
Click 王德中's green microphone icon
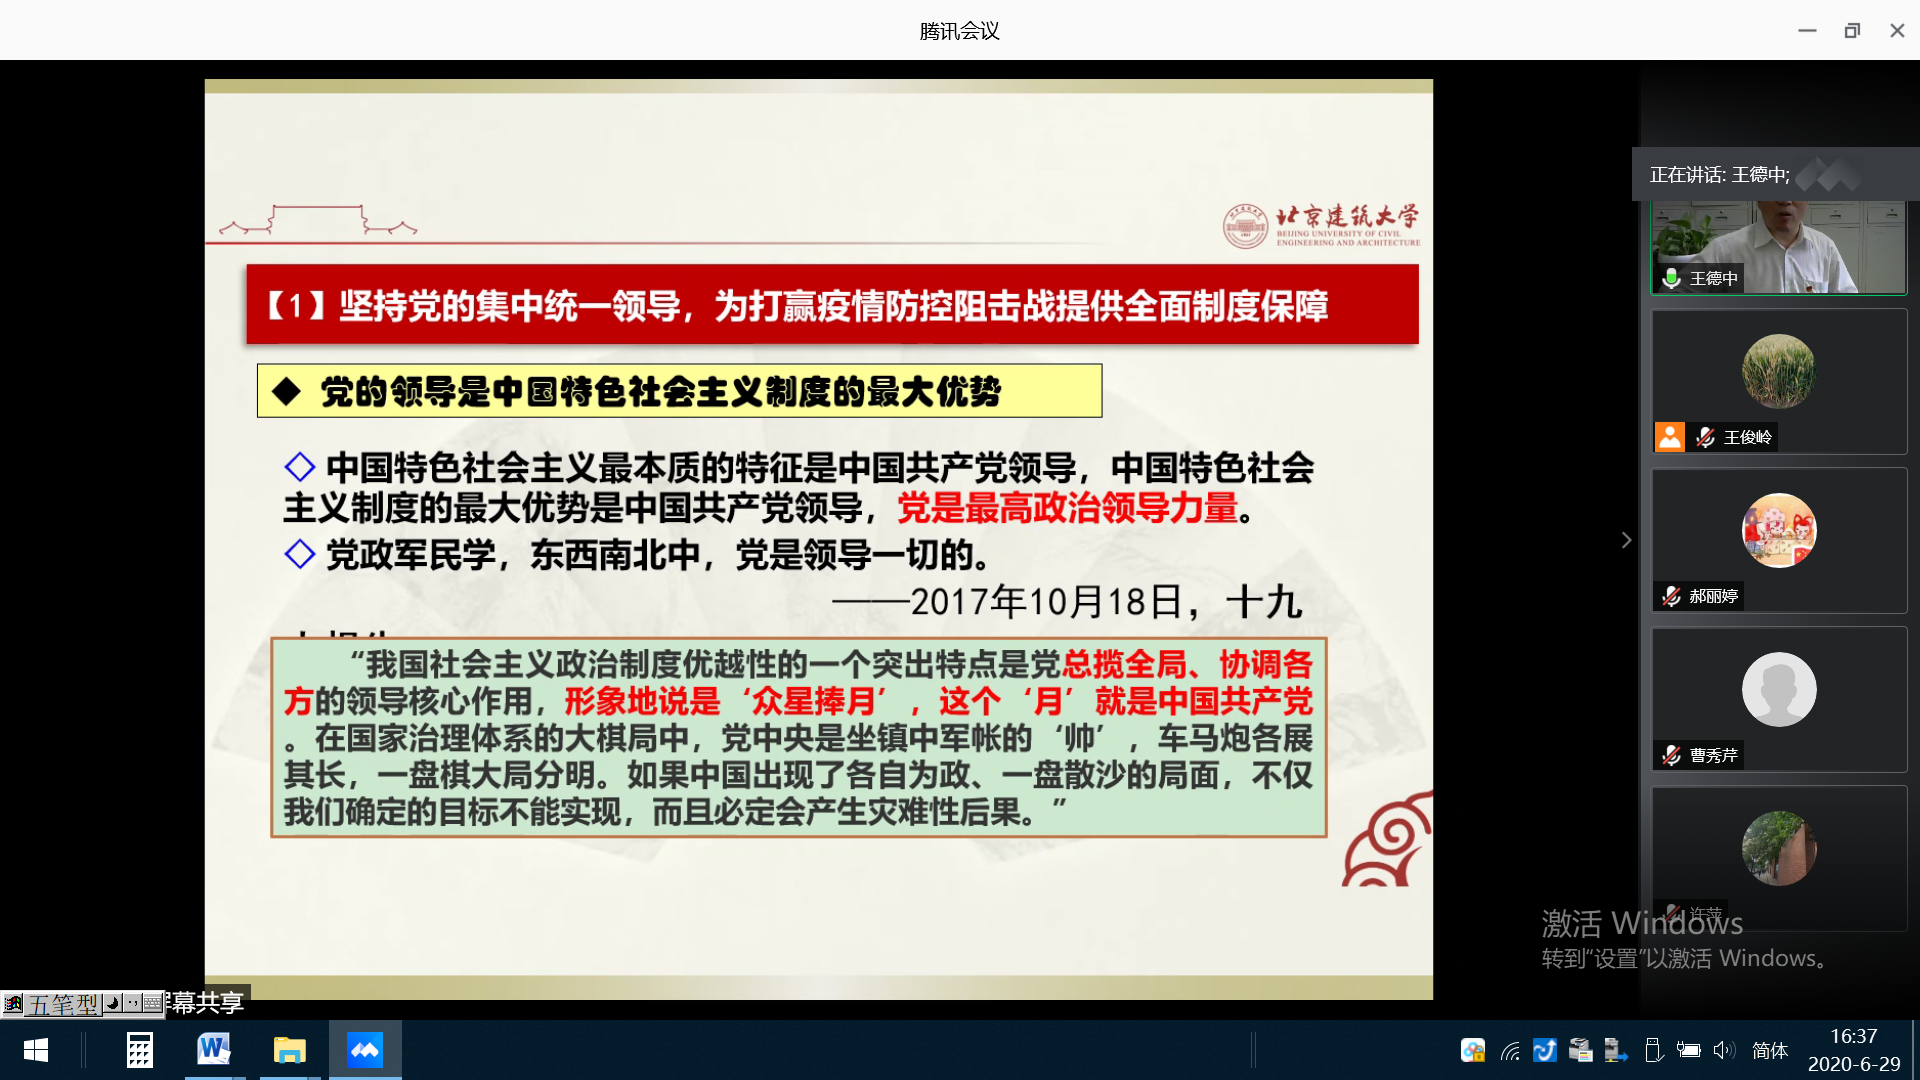point(1671,278)
